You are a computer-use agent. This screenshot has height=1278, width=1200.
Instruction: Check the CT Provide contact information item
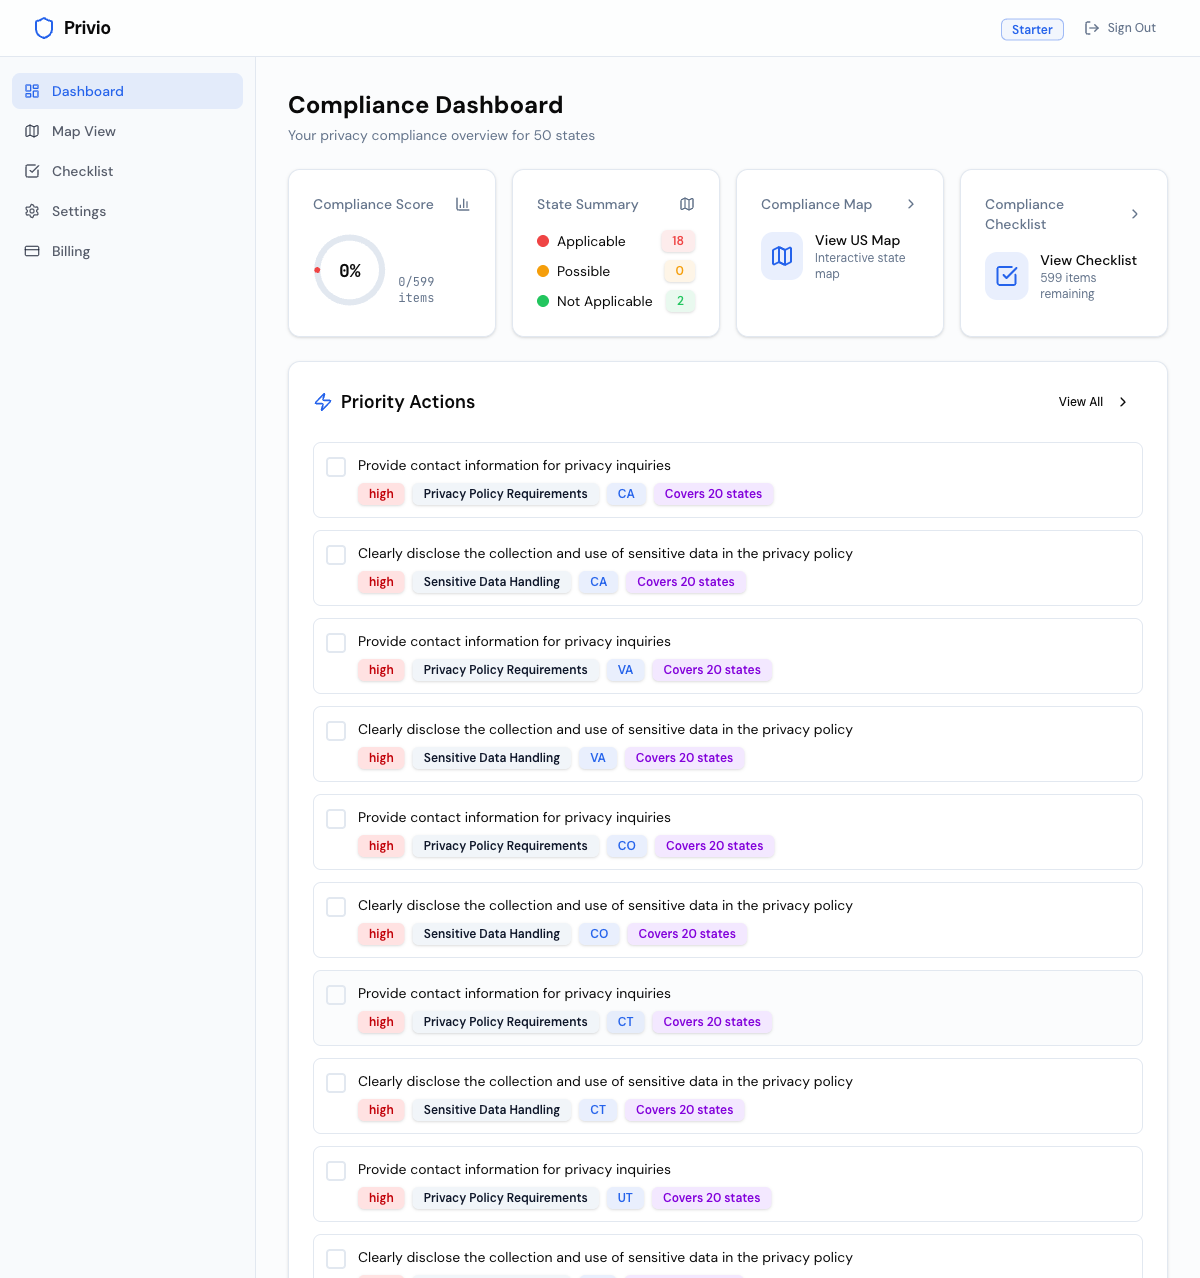coord(336,995)
